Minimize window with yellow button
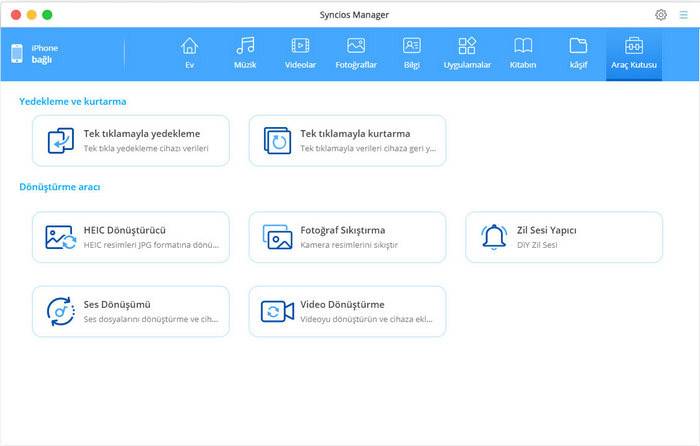This screenshot has width=700, height=446. tap(32, 15)
